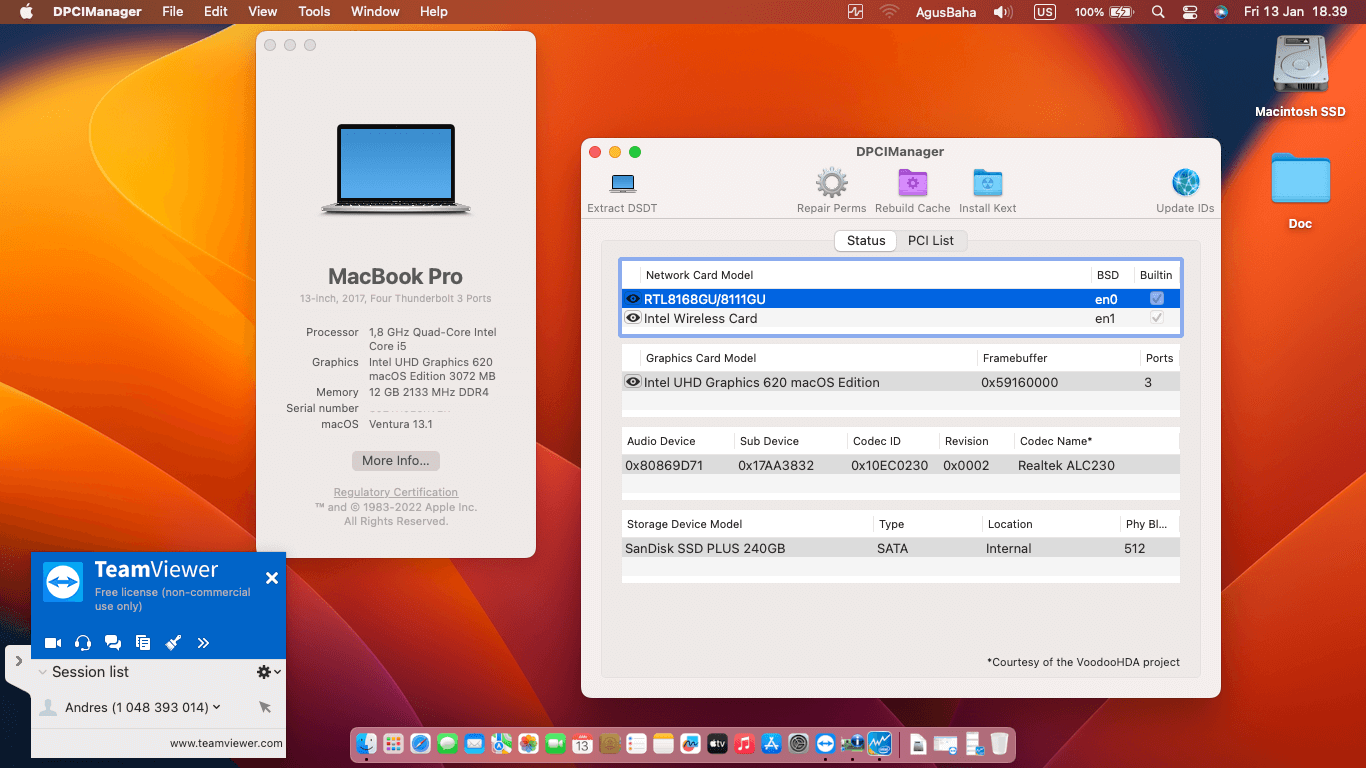Open the Tools menu
Screen dimensions: 1366x768
314,12
